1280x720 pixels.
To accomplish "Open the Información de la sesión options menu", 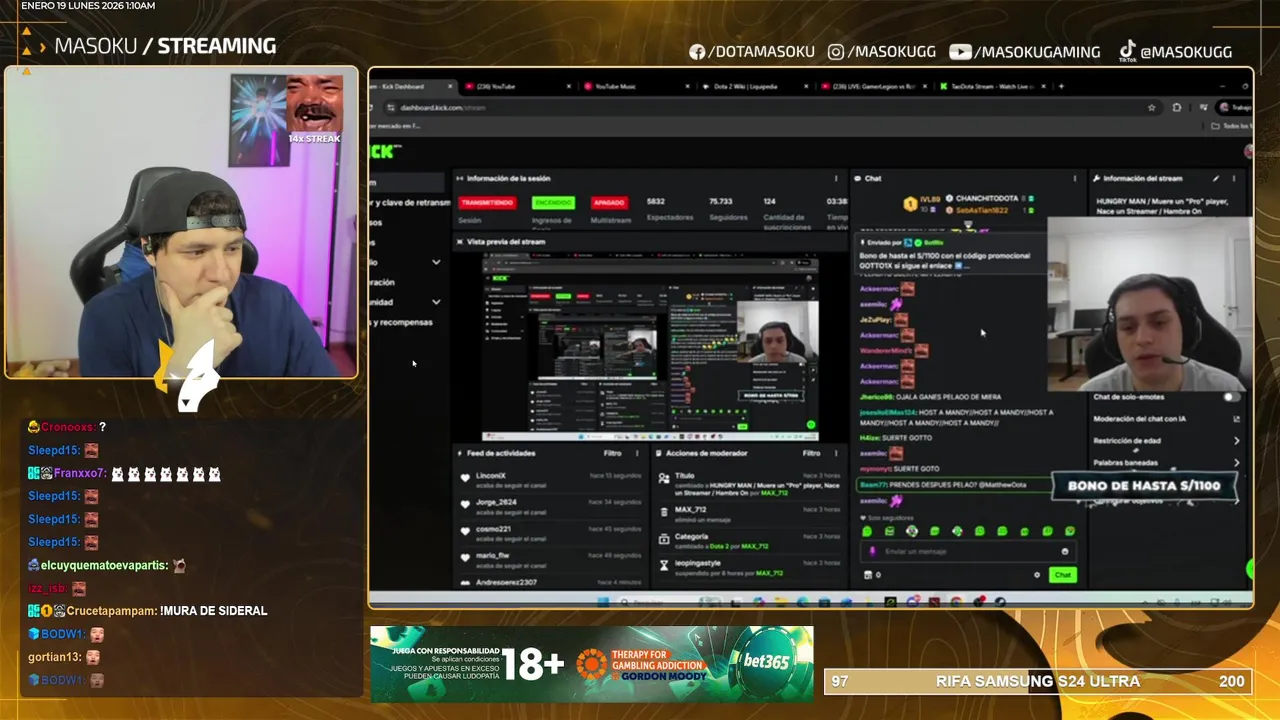I will point(836,178).
